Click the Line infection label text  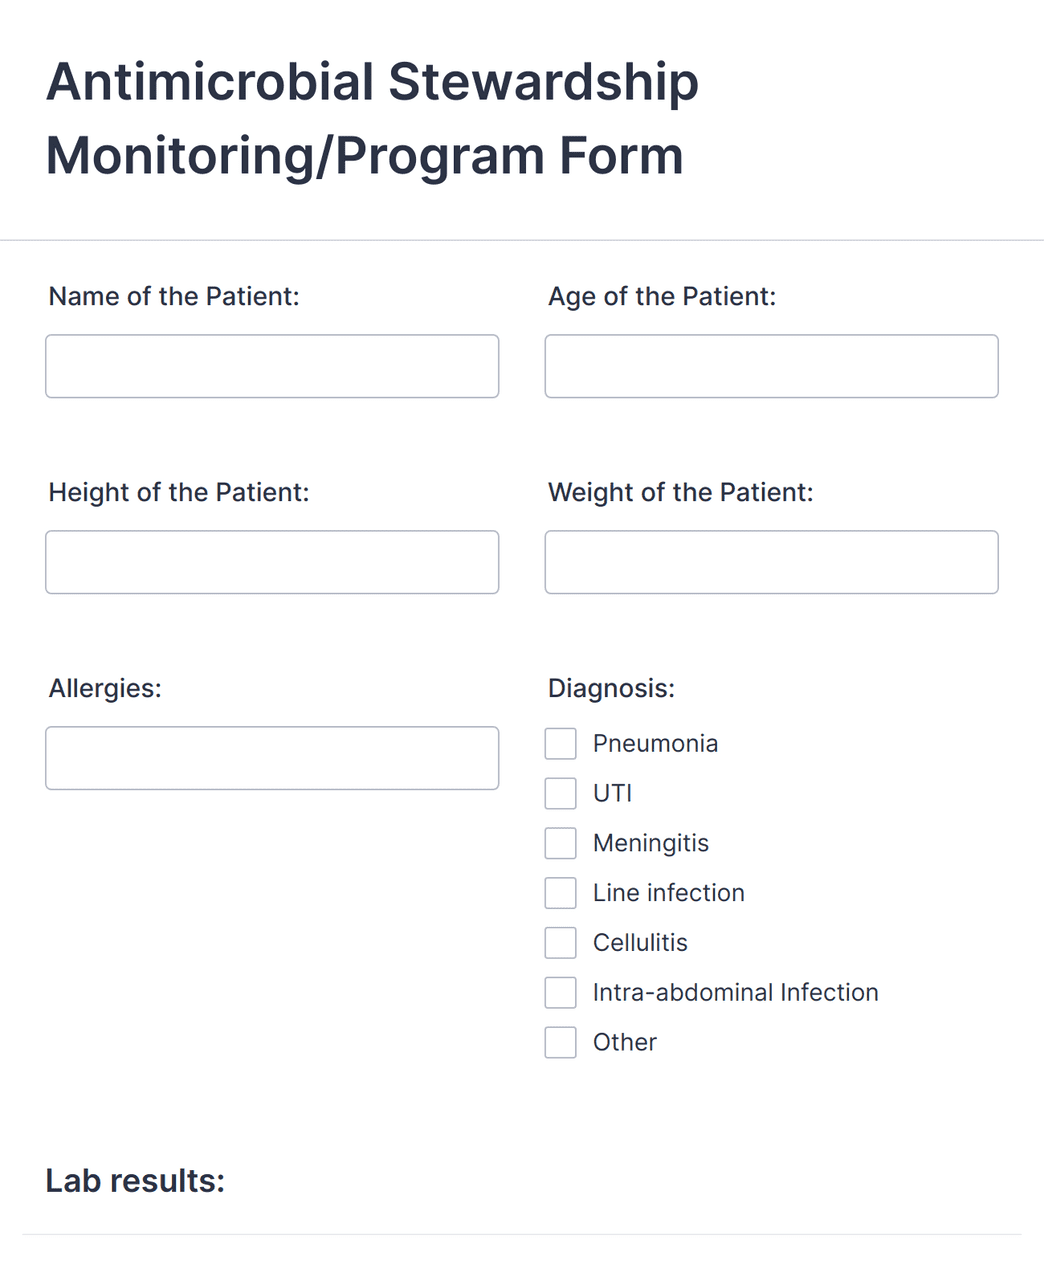[668, 893]
